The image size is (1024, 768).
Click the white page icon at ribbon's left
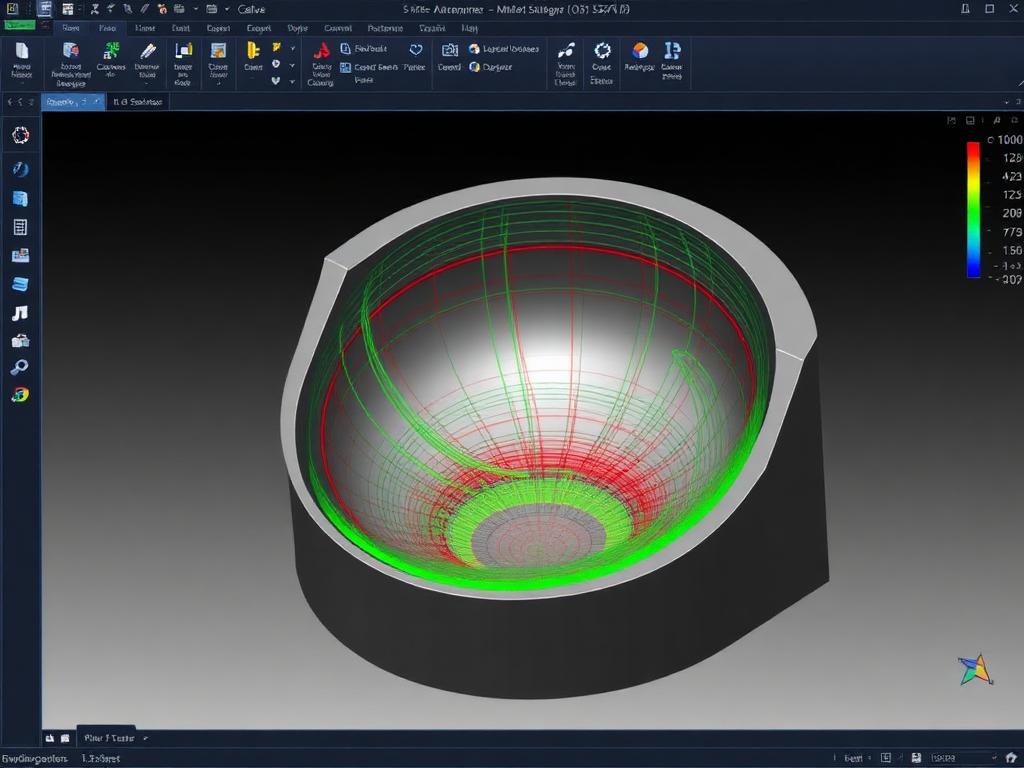click(x=22, y=51)
